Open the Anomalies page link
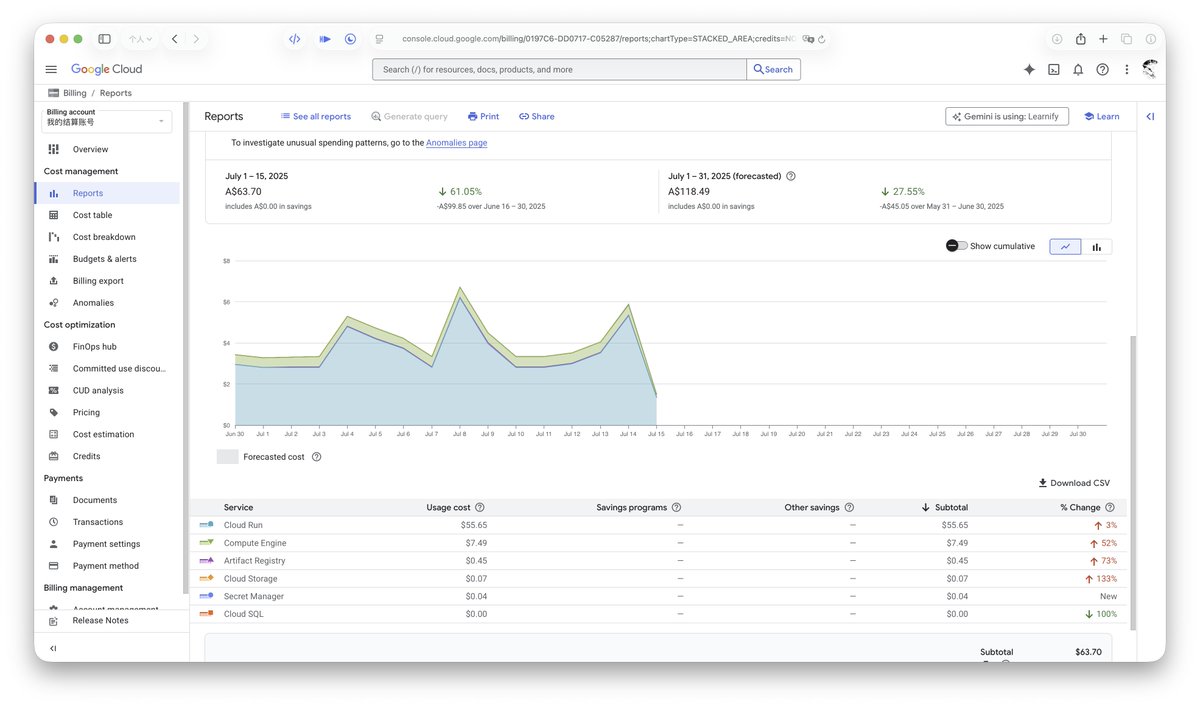This screenshot has width=1200, height=707. (x=456, y=143)
